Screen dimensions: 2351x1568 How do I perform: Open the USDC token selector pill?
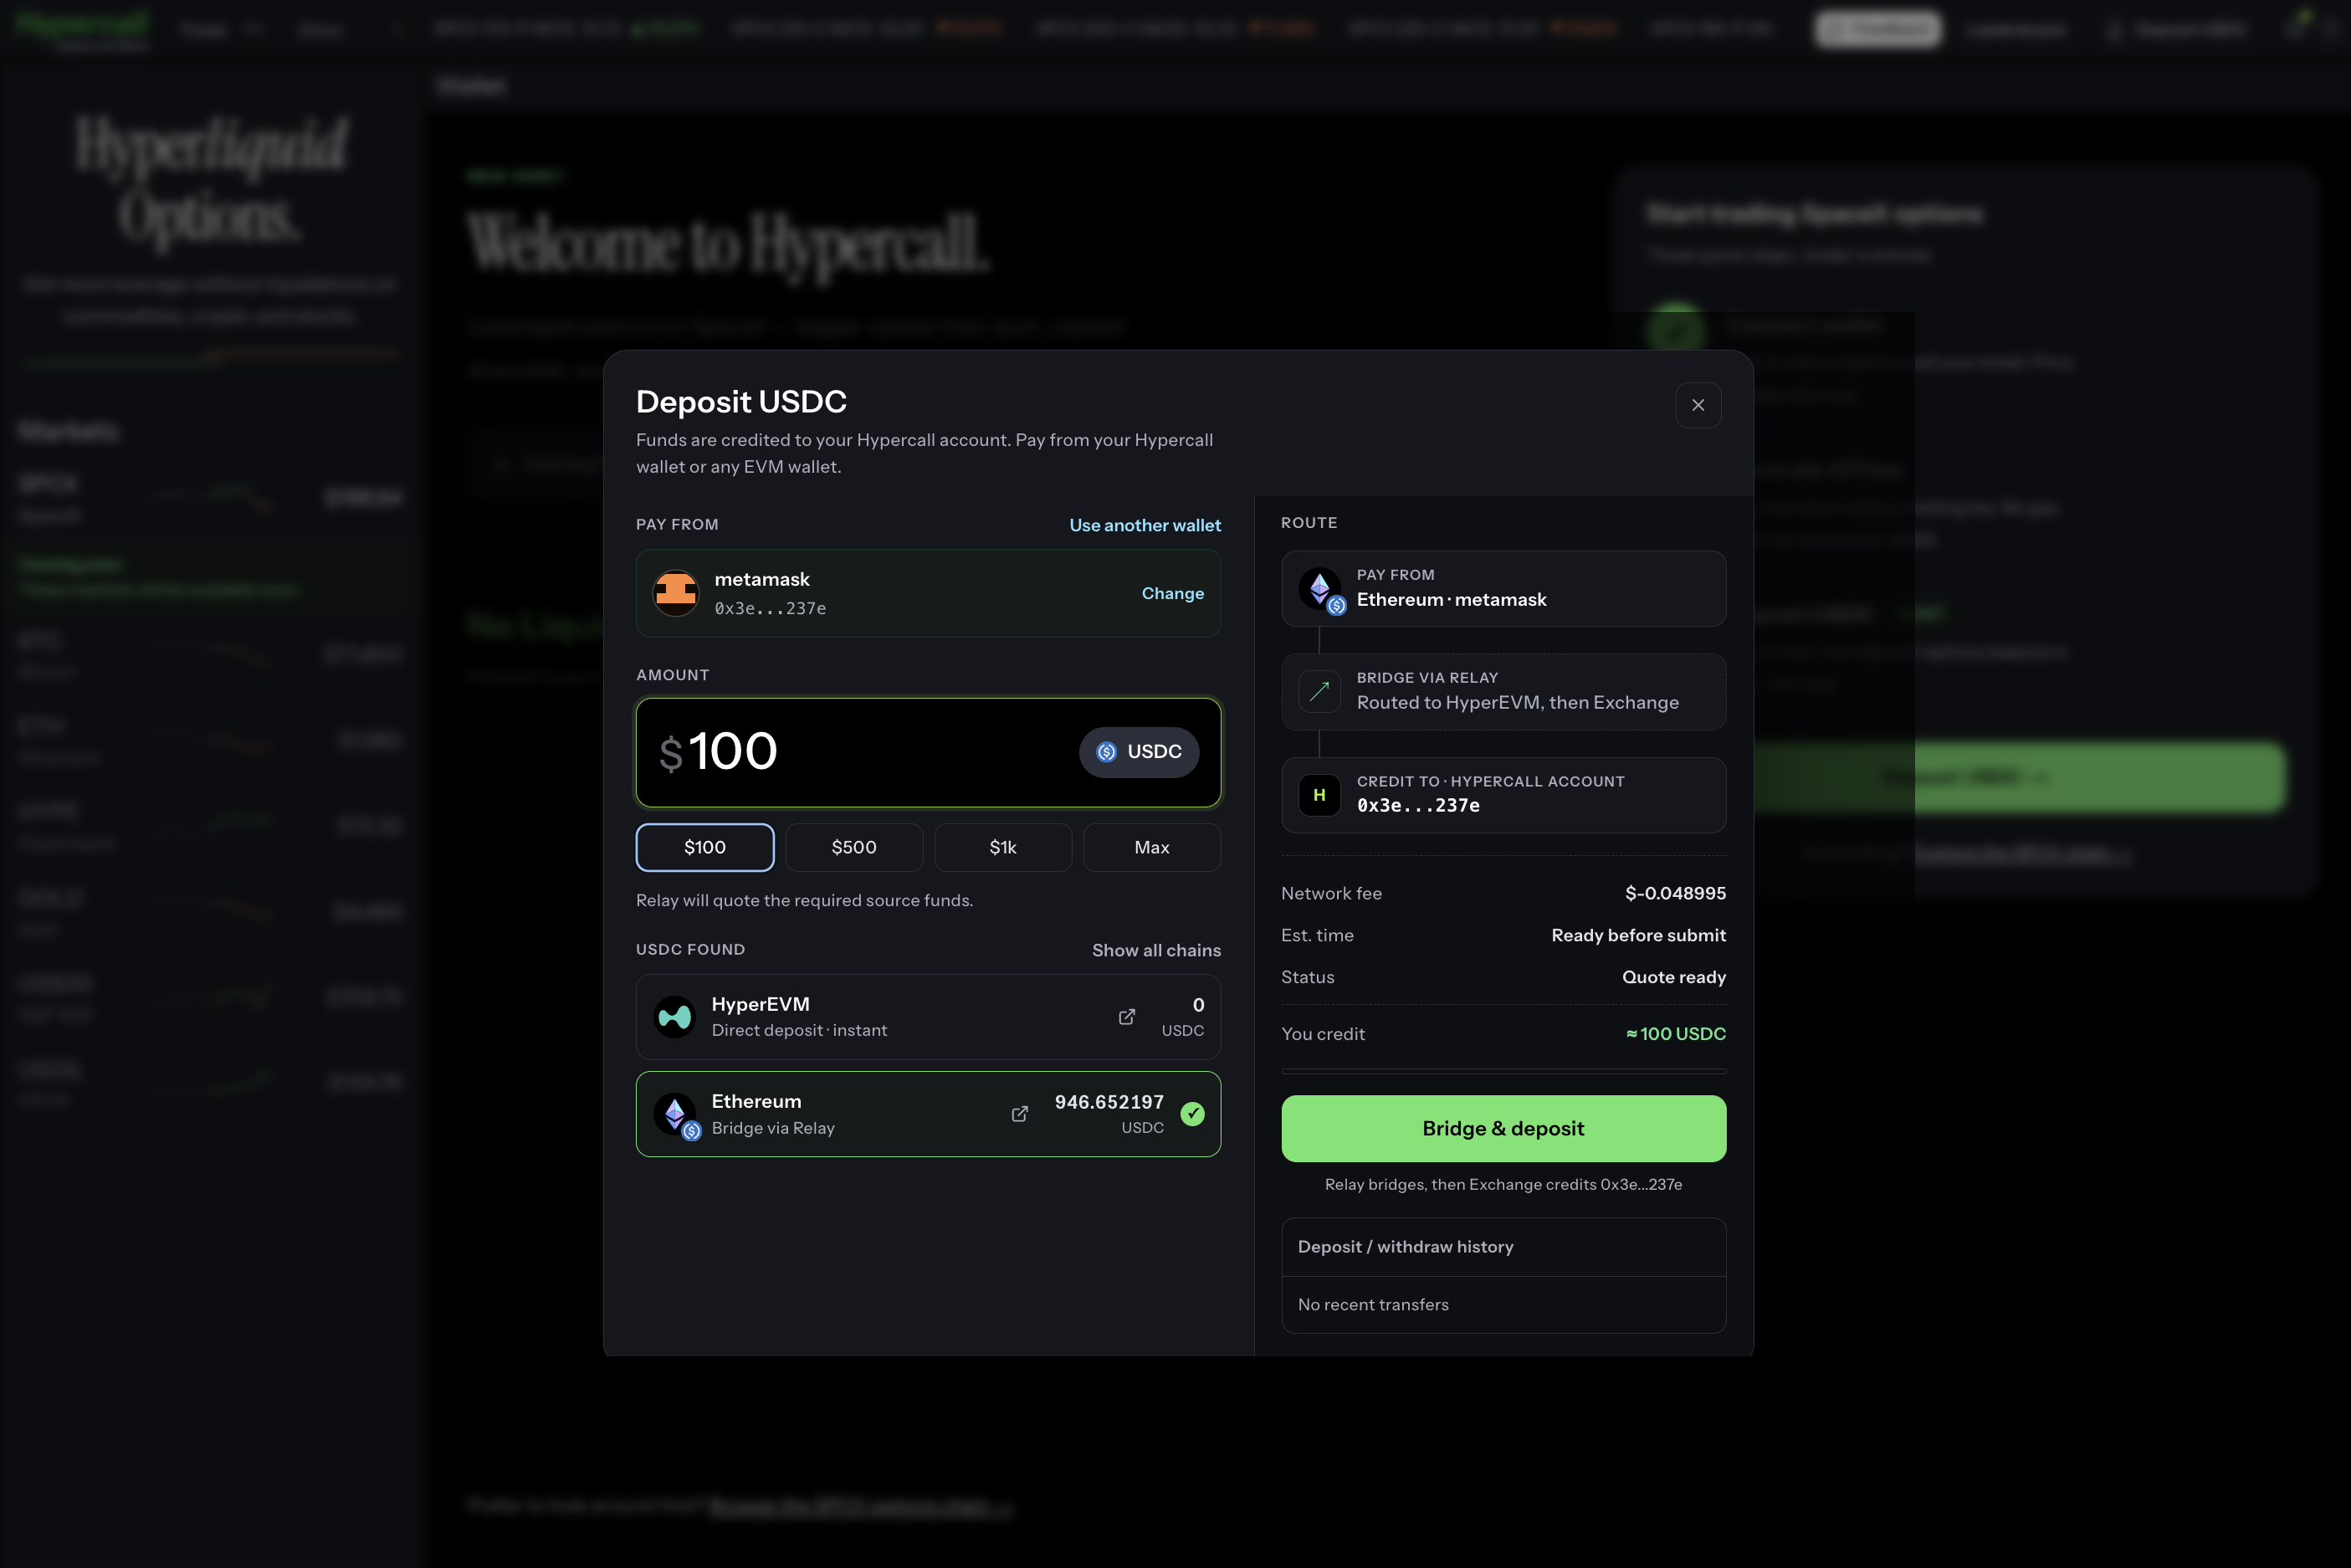[x=1139, y=752]
